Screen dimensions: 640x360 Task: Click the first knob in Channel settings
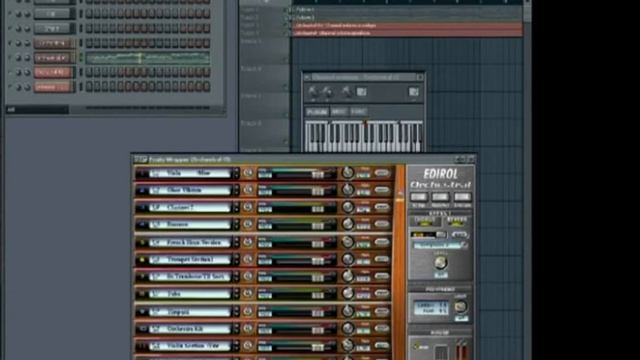click(313, 92)
